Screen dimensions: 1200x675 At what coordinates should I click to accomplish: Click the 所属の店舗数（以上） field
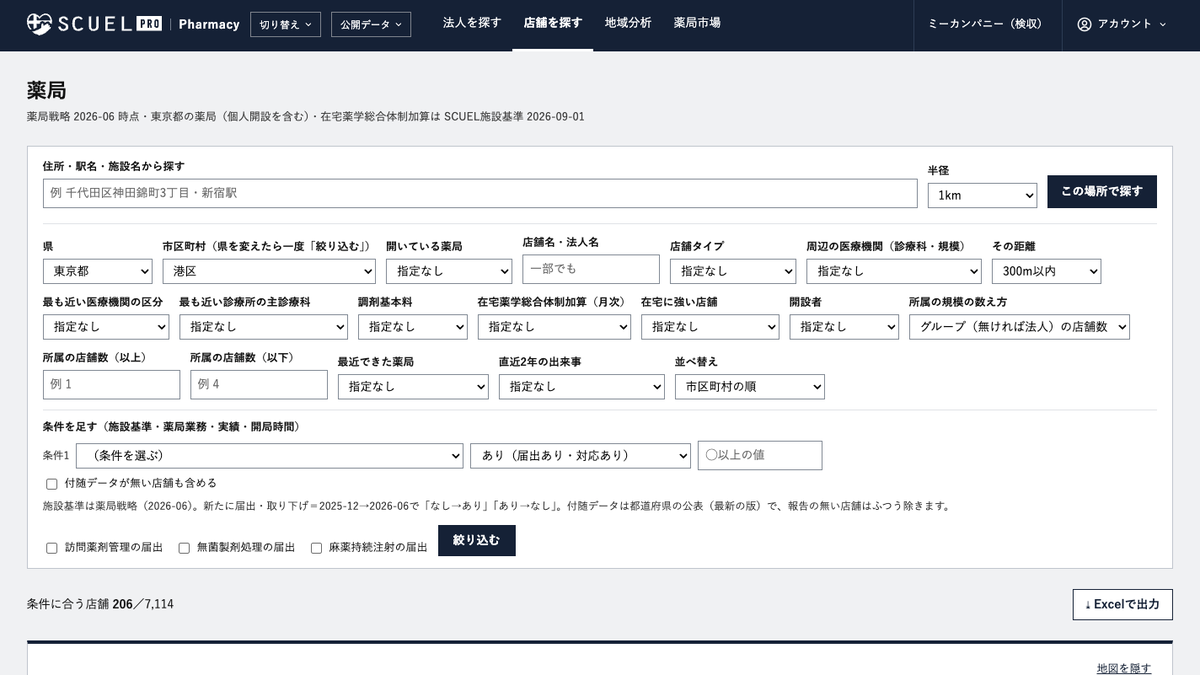(x=112, y=385)
